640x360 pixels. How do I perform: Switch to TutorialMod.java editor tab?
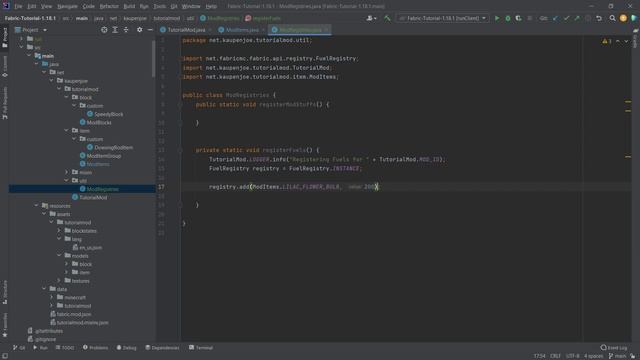[x=186, y=30]
